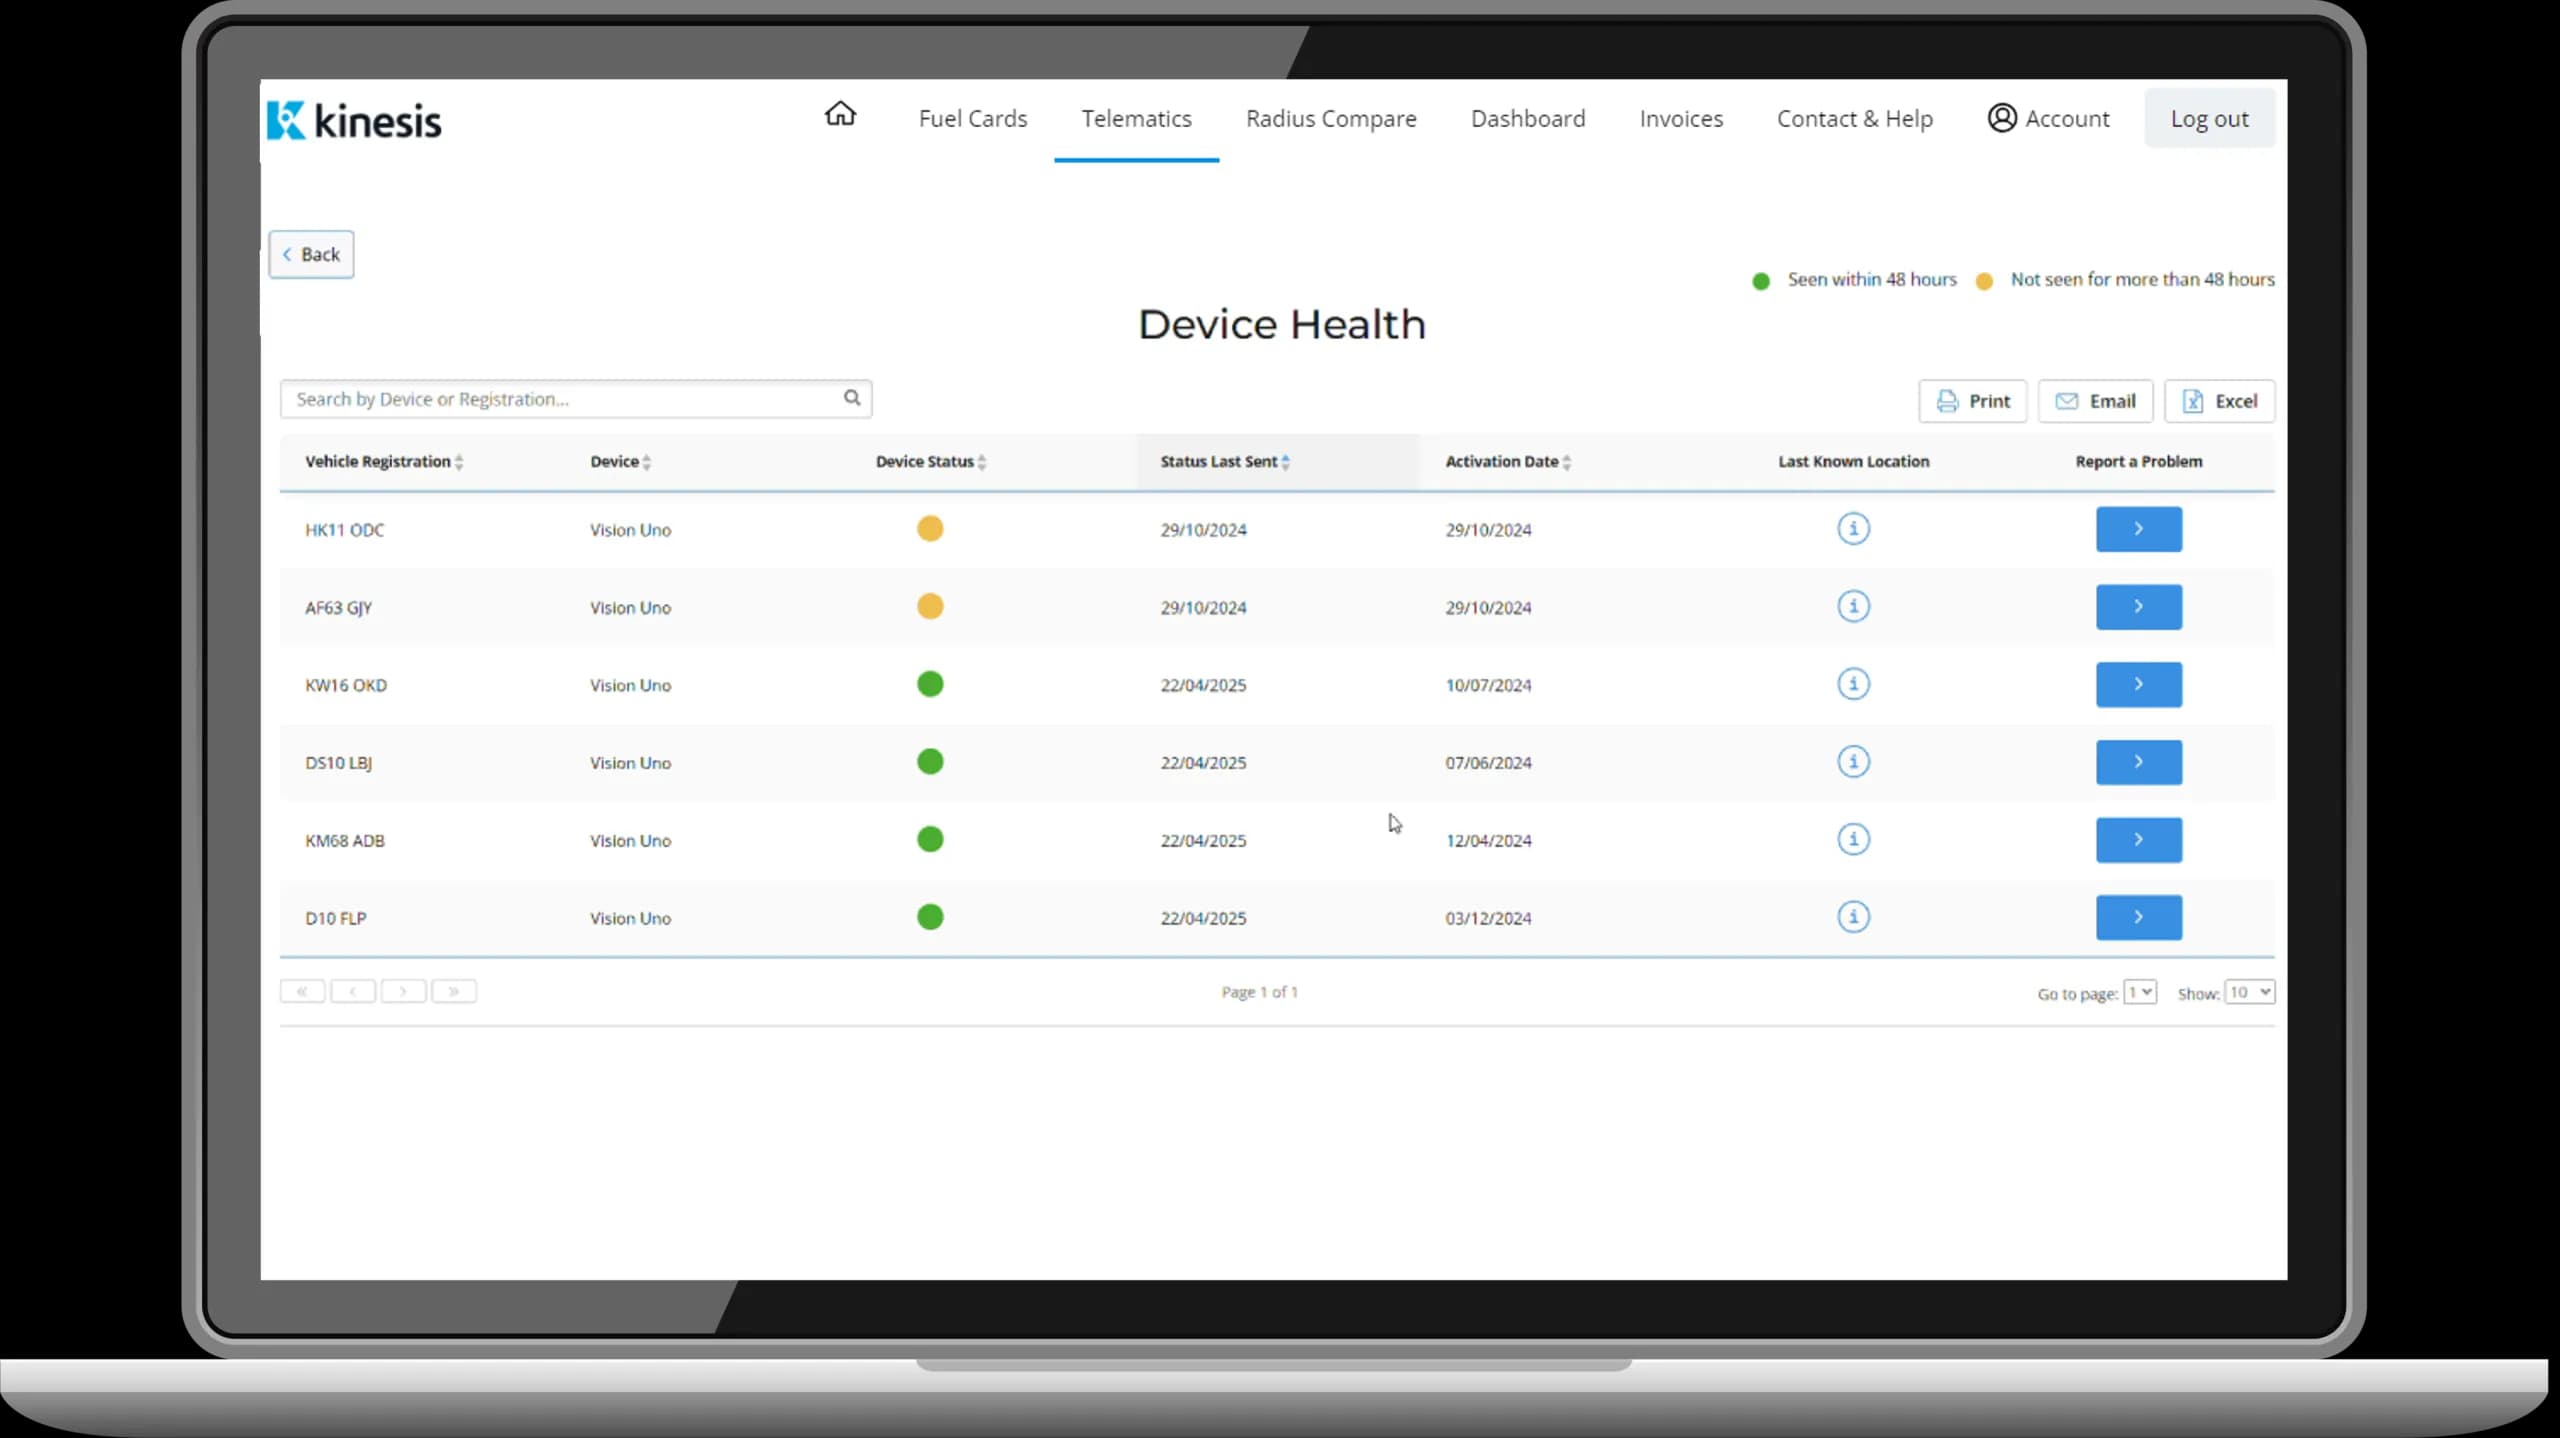Viewport: 2560px width, 1438px height.
Task: Click the Search by Device field
Action: pyautogui.click(x=560, y=399)
